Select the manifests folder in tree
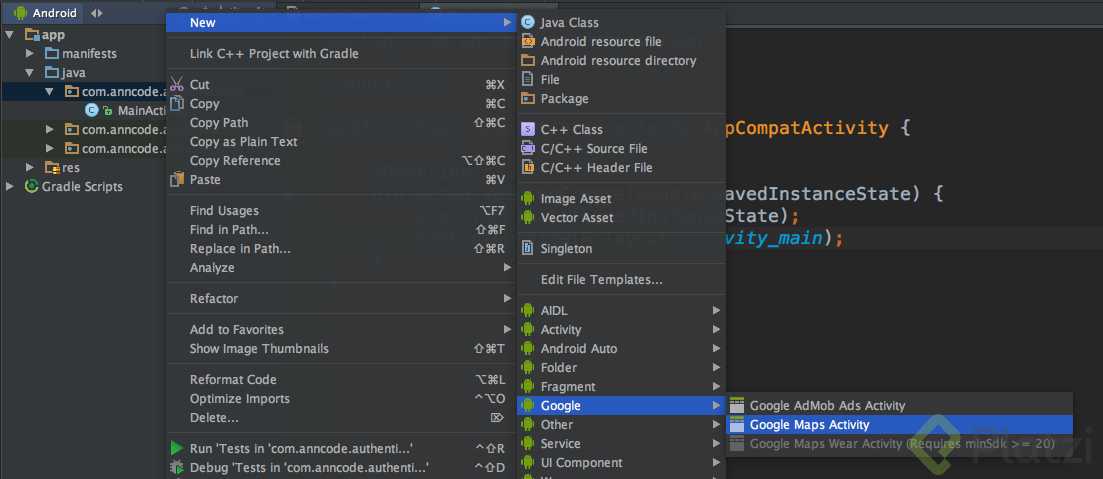This screenshot has height=479, width=1103. tap(89, 53)
